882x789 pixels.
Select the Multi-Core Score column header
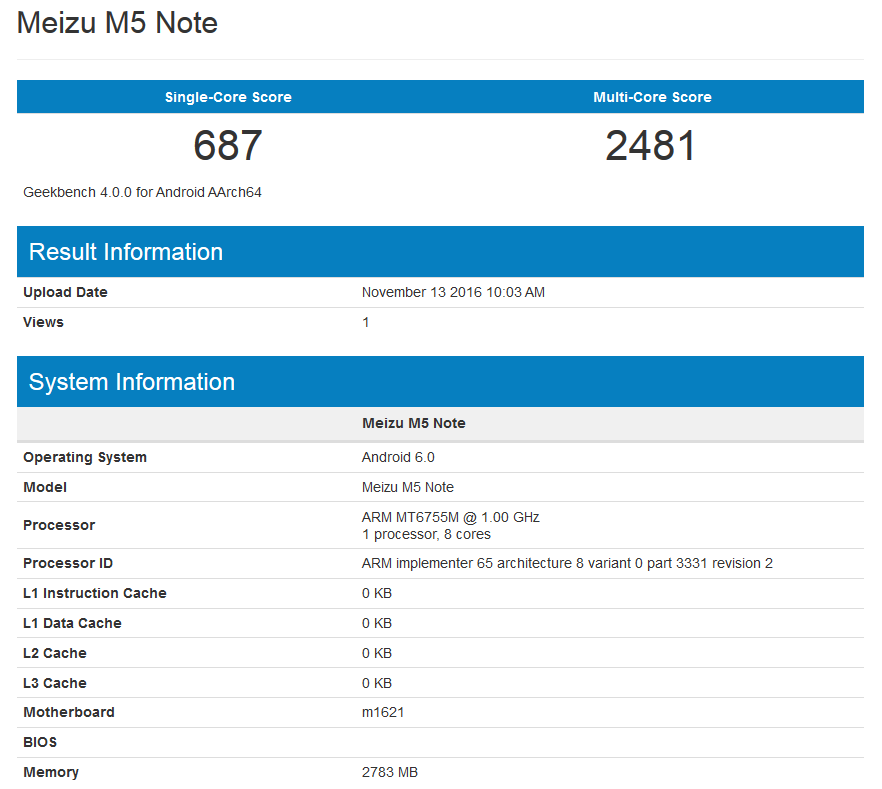click(652, 97)
